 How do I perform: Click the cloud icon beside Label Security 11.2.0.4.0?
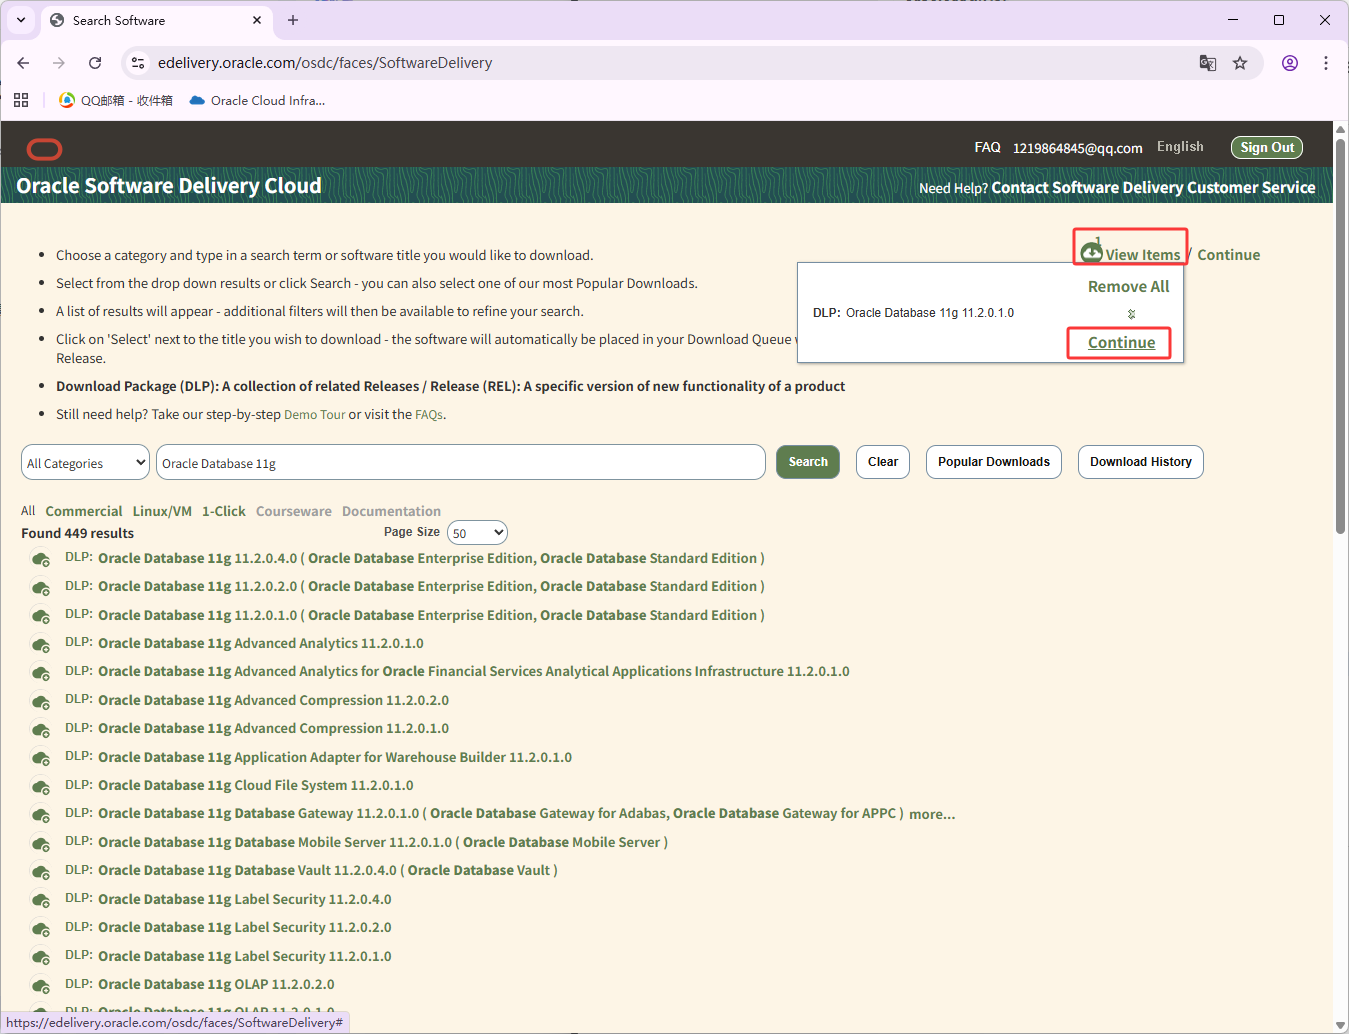[41, 900]
